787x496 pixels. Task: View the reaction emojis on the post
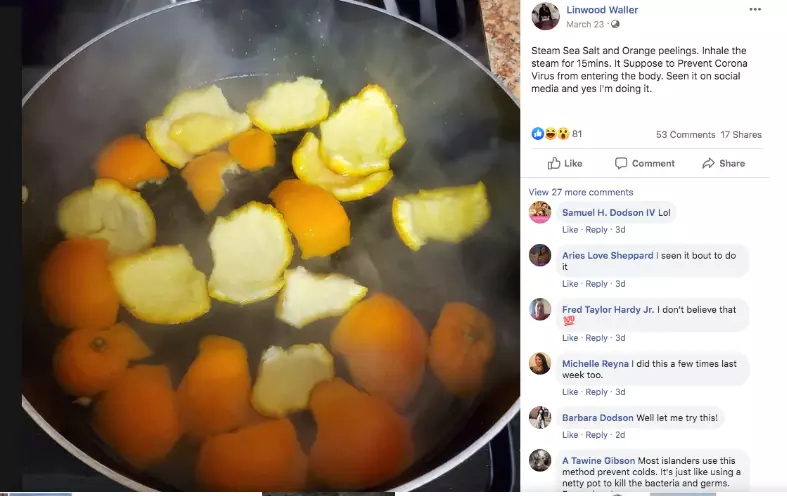551,134
